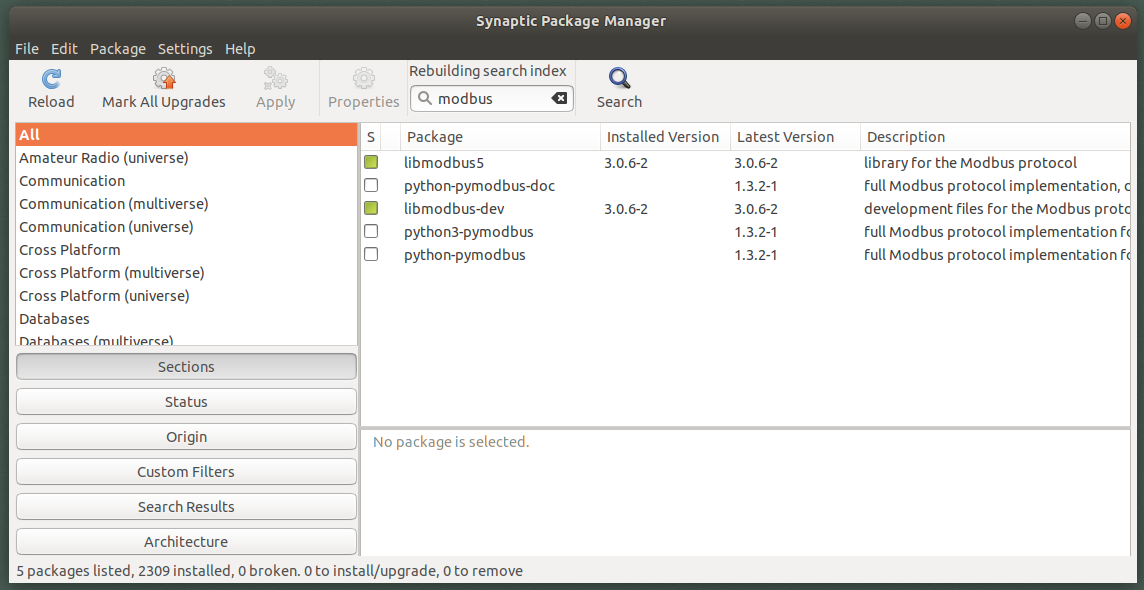Select the python-pymodbus package name

pos(465,255)
